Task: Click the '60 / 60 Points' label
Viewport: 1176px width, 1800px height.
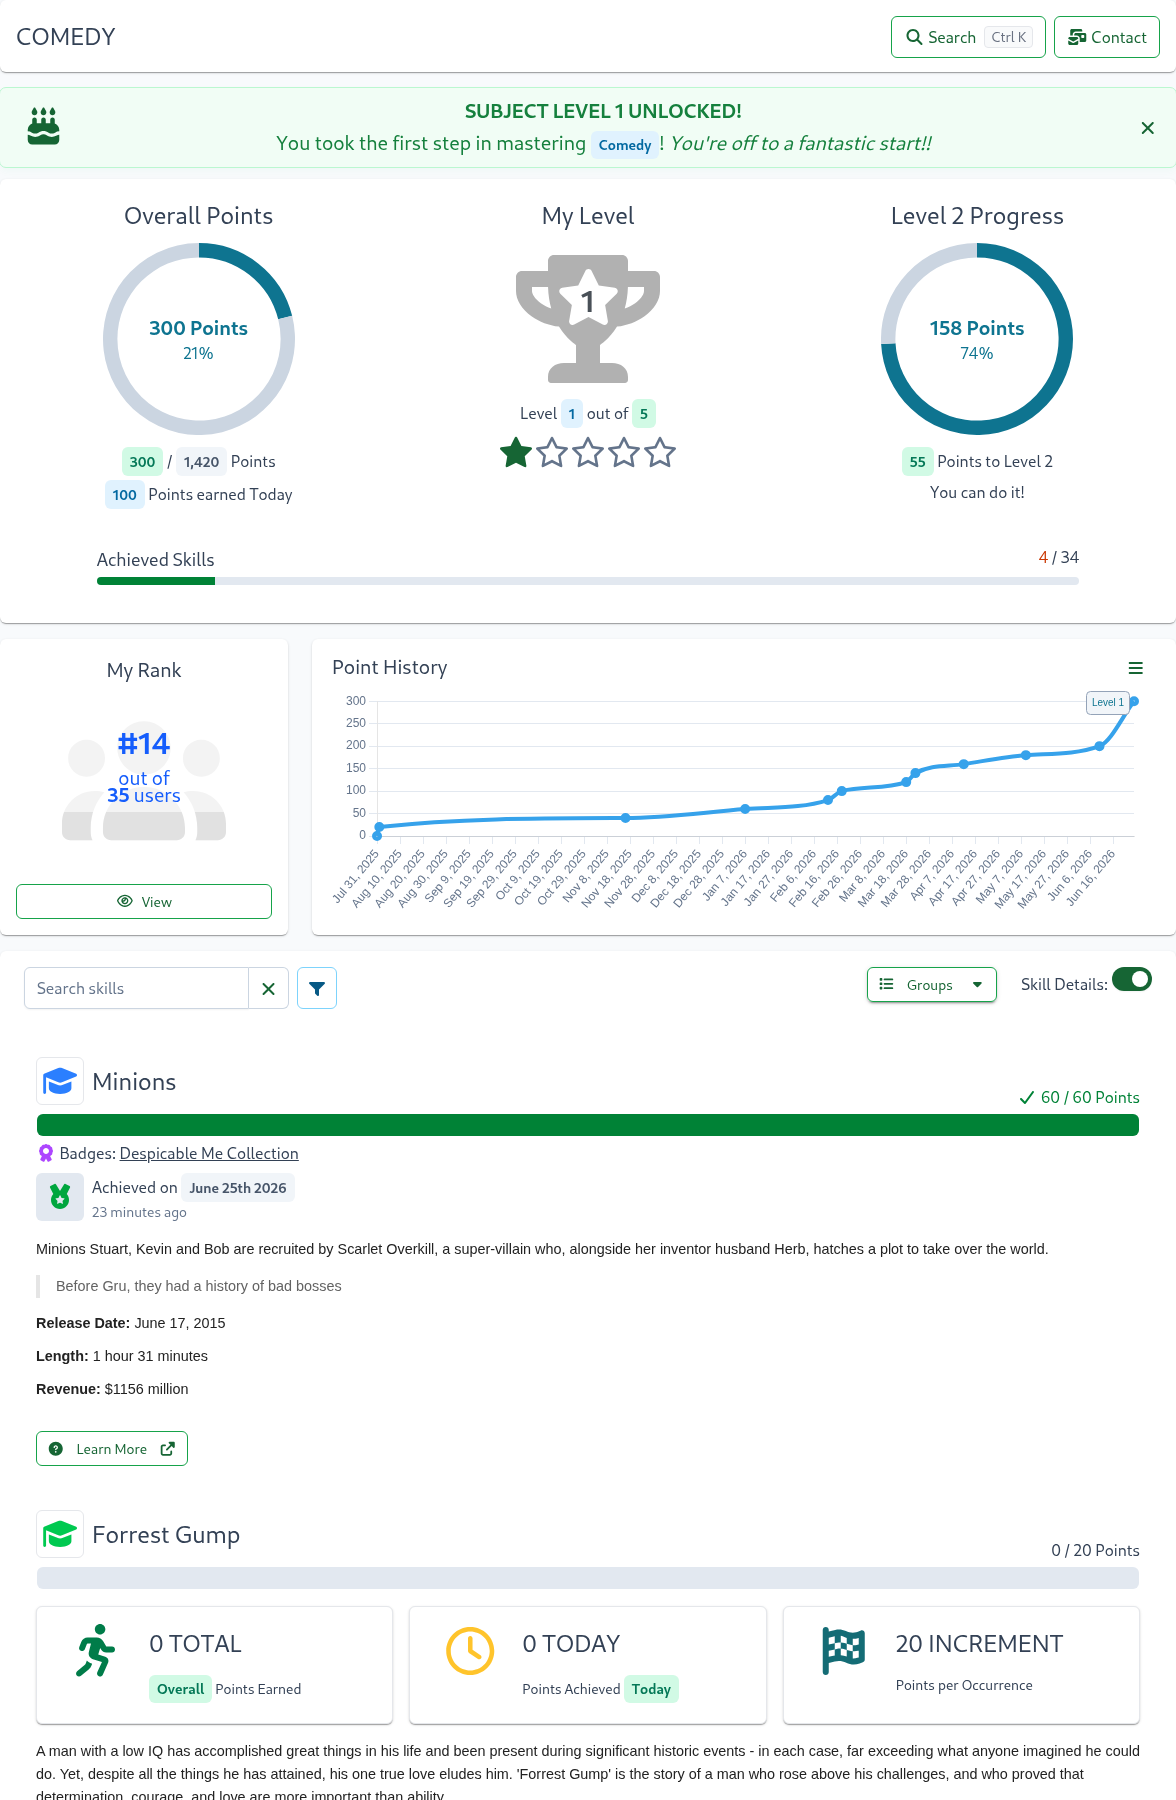Action: click(1090, 1097)
